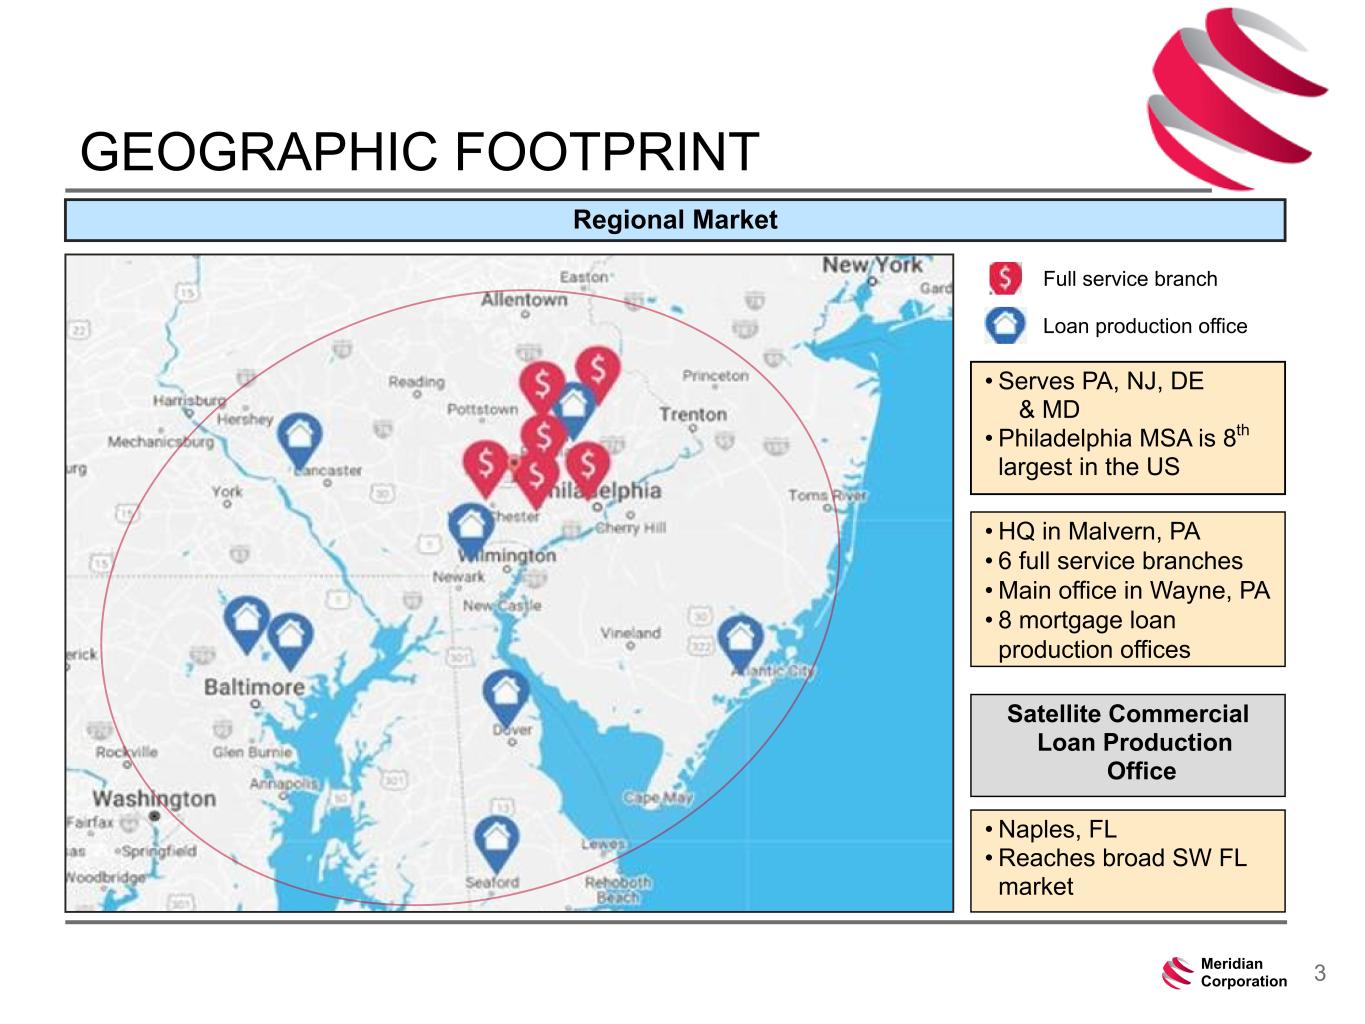Select the northernmost red branch pin
The image size is (1365, 1024).
point(597,375)
